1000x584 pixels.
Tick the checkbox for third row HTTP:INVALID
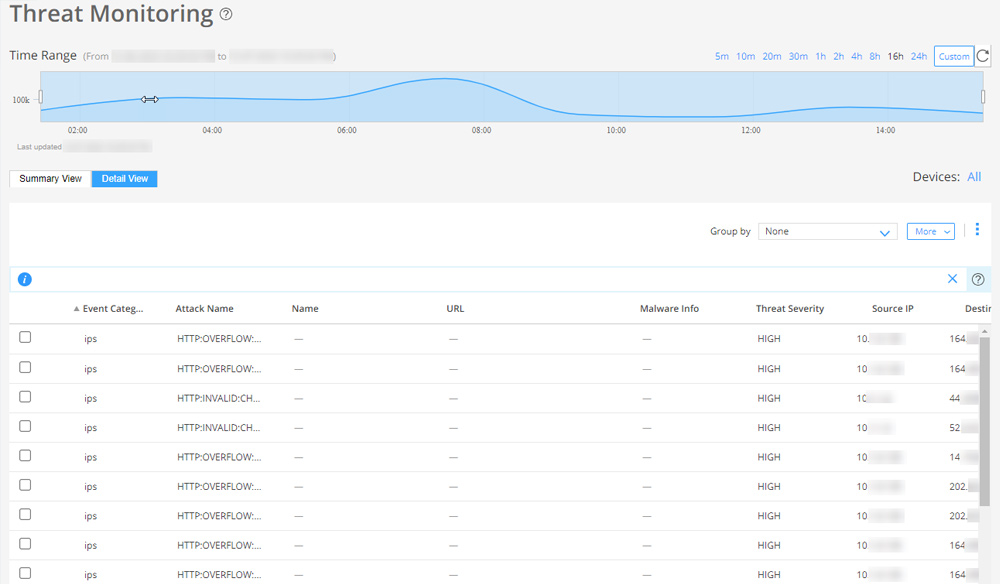point(25,397)
